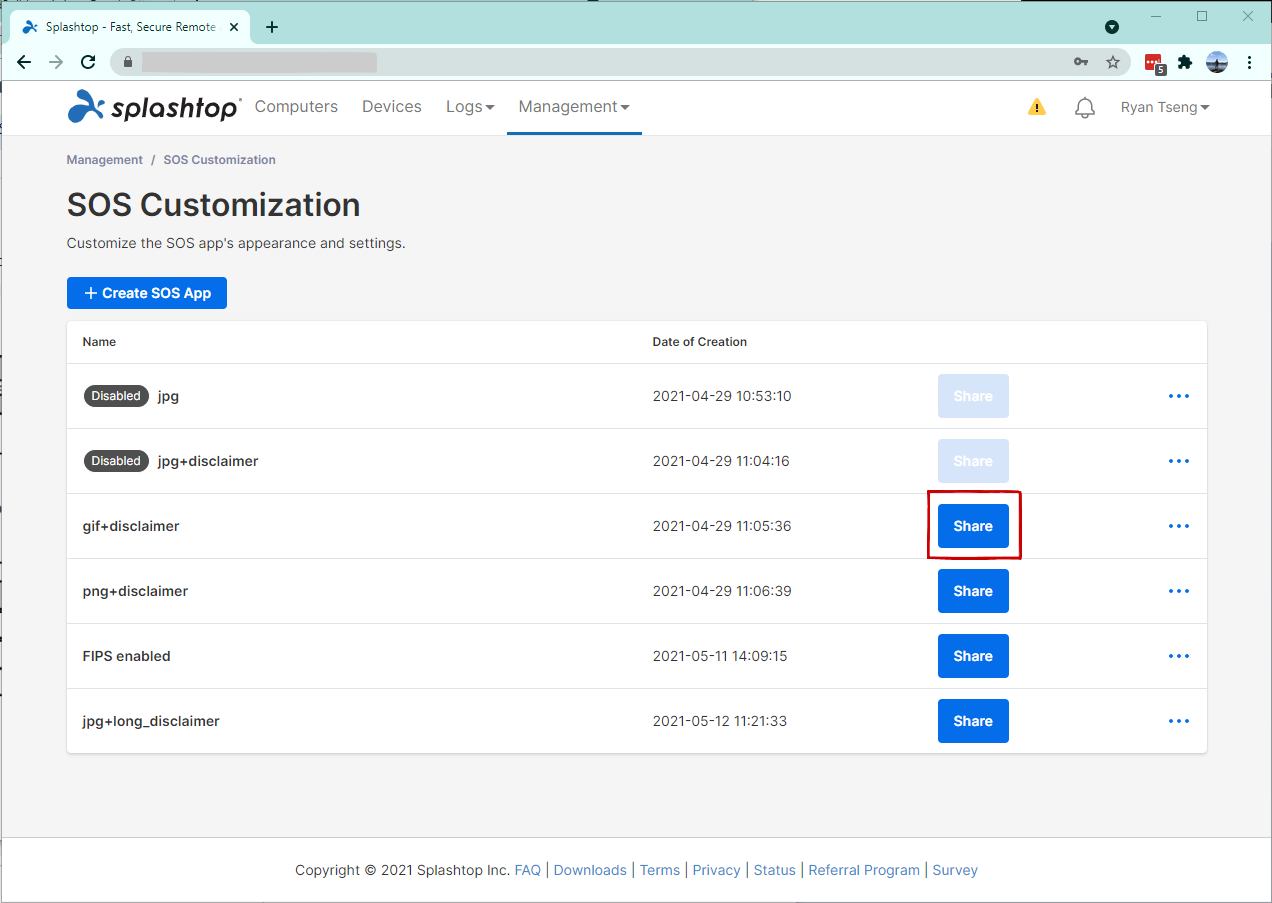Click the SOS Customization page heading
This screenshot has width=1272, height=903.
(x=214, y=205)
